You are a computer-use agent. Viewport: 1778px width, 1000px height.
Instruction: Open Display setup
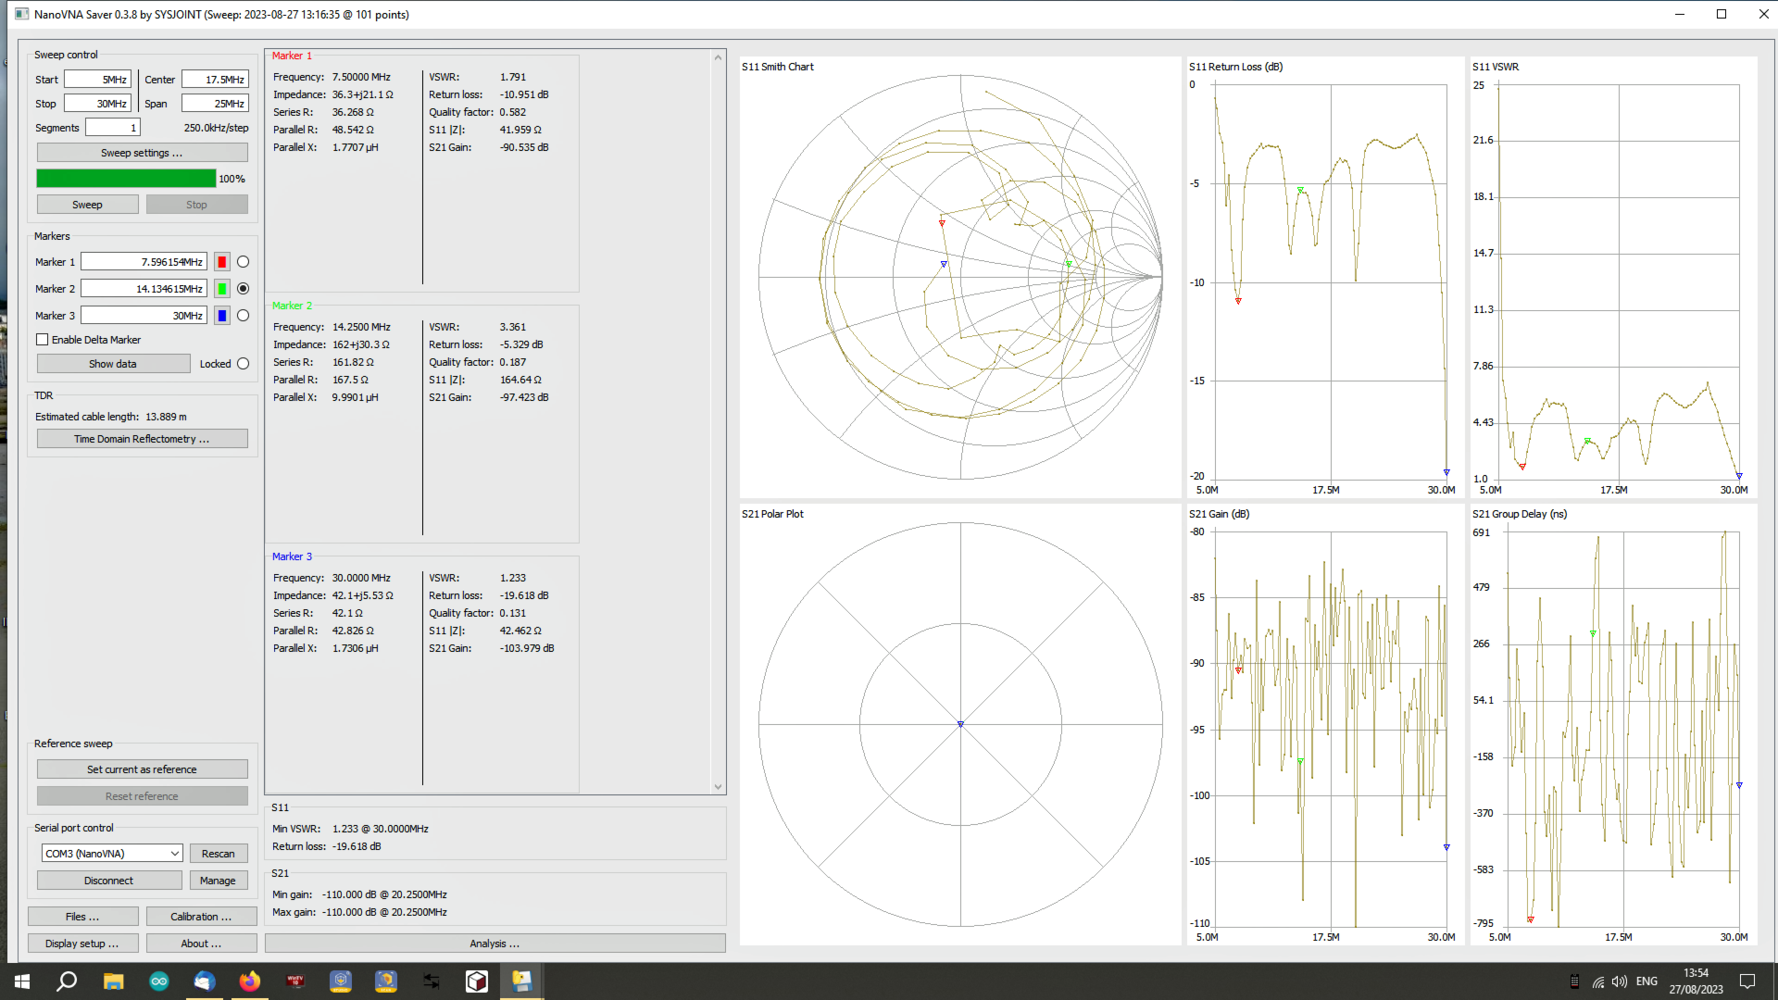click(x=83, y=943)
